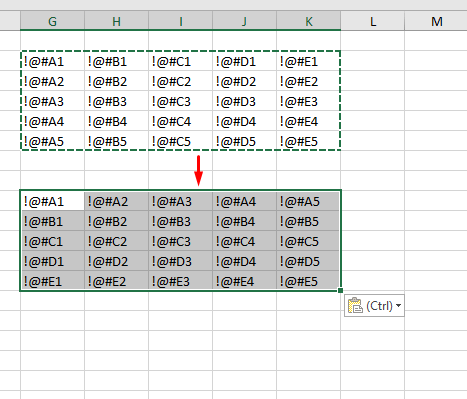The width and height of the screenshot is (467, 399).
Task: Select transposed cell !@#A5 in top row
Action: (309, 201)
